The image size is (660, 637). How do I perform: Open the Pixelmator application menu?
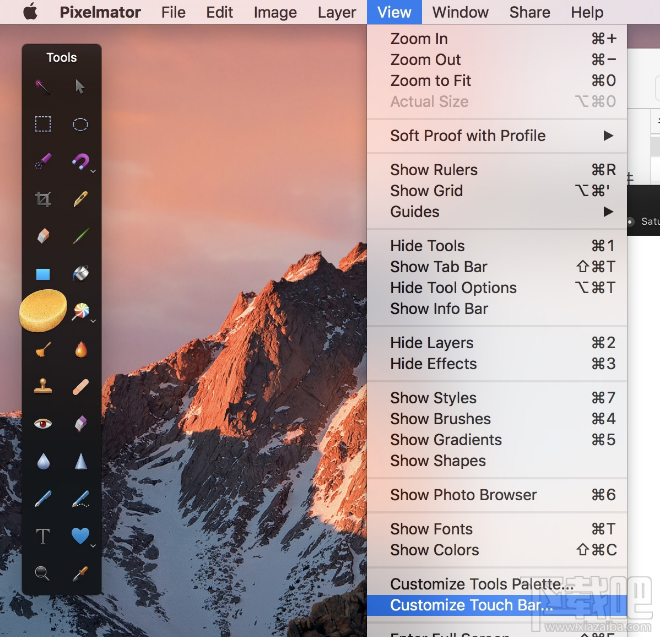tap(100, 12)
